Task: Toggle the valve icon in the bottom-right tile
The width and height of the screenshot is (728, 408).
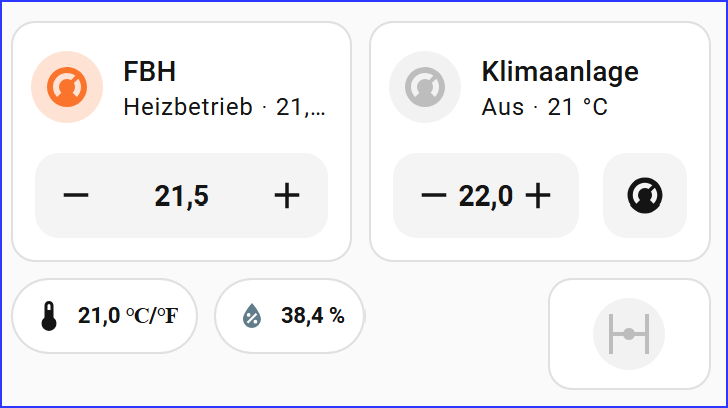Action: pyautogui.click(x=629, y=334)
